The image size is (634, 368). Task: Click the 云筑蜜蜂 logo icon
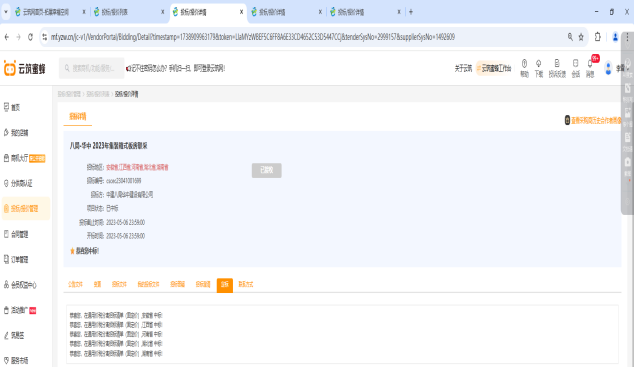10,68
